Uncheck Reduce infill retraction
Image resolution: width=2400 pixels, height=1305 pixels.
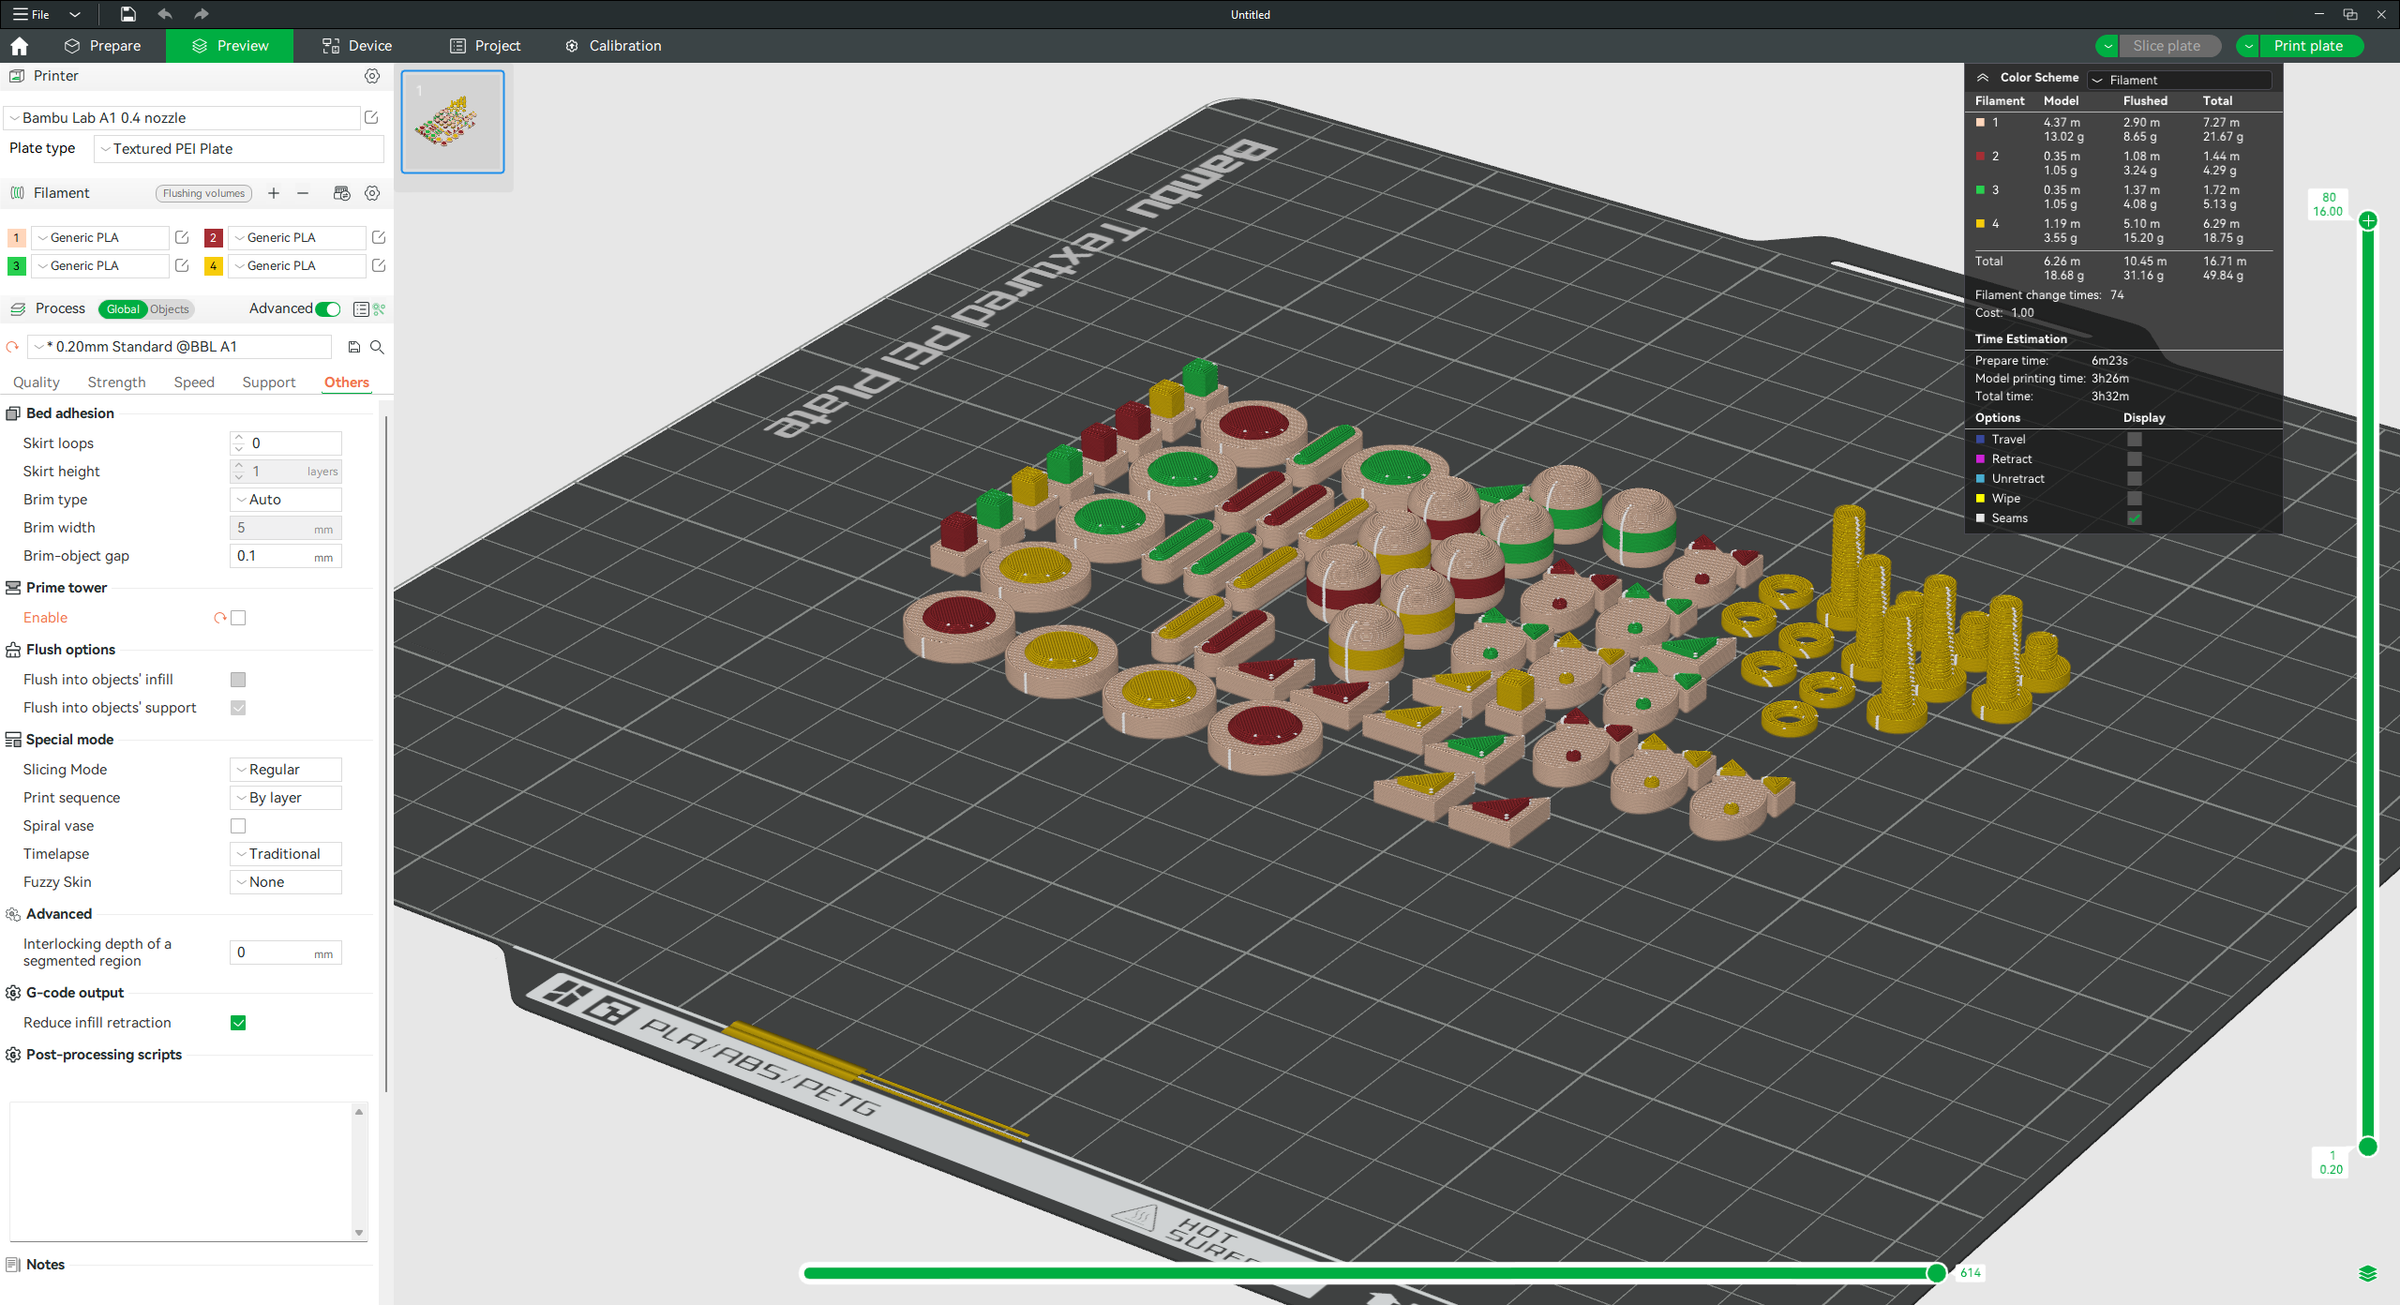(x=238, y=1023)
